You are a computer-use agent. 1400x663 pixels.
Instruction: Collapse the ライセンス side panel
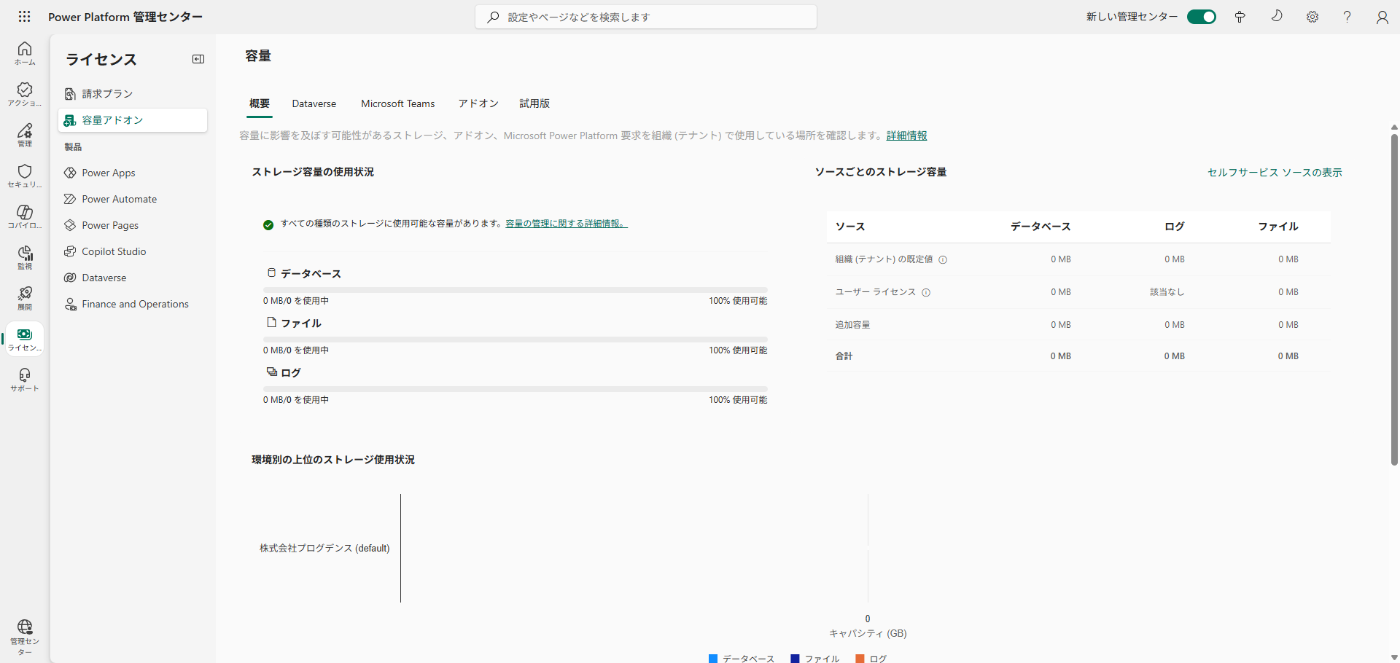pyautogui.click(x=198, y=59)
